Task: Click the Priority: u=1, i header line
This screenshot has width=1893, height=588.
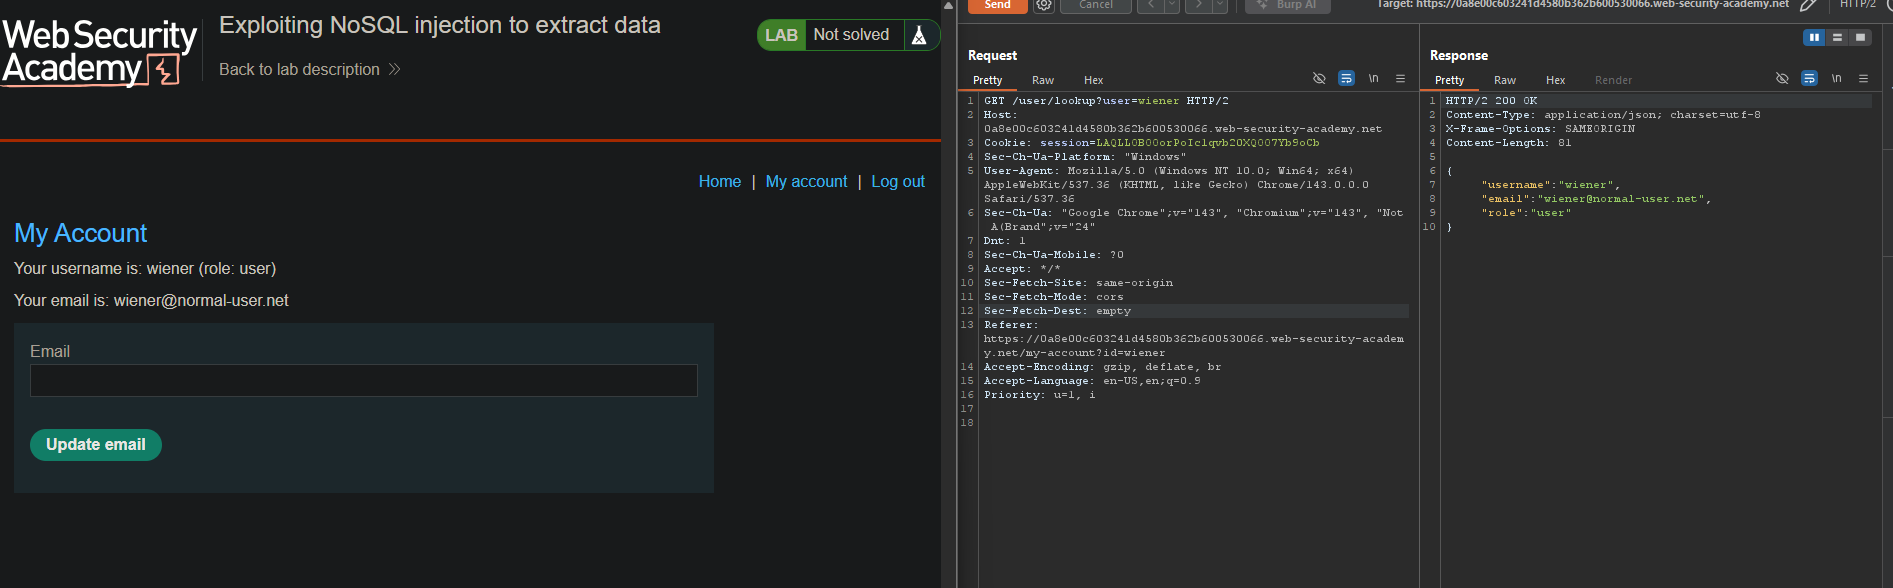Action: pos(1039,395)
